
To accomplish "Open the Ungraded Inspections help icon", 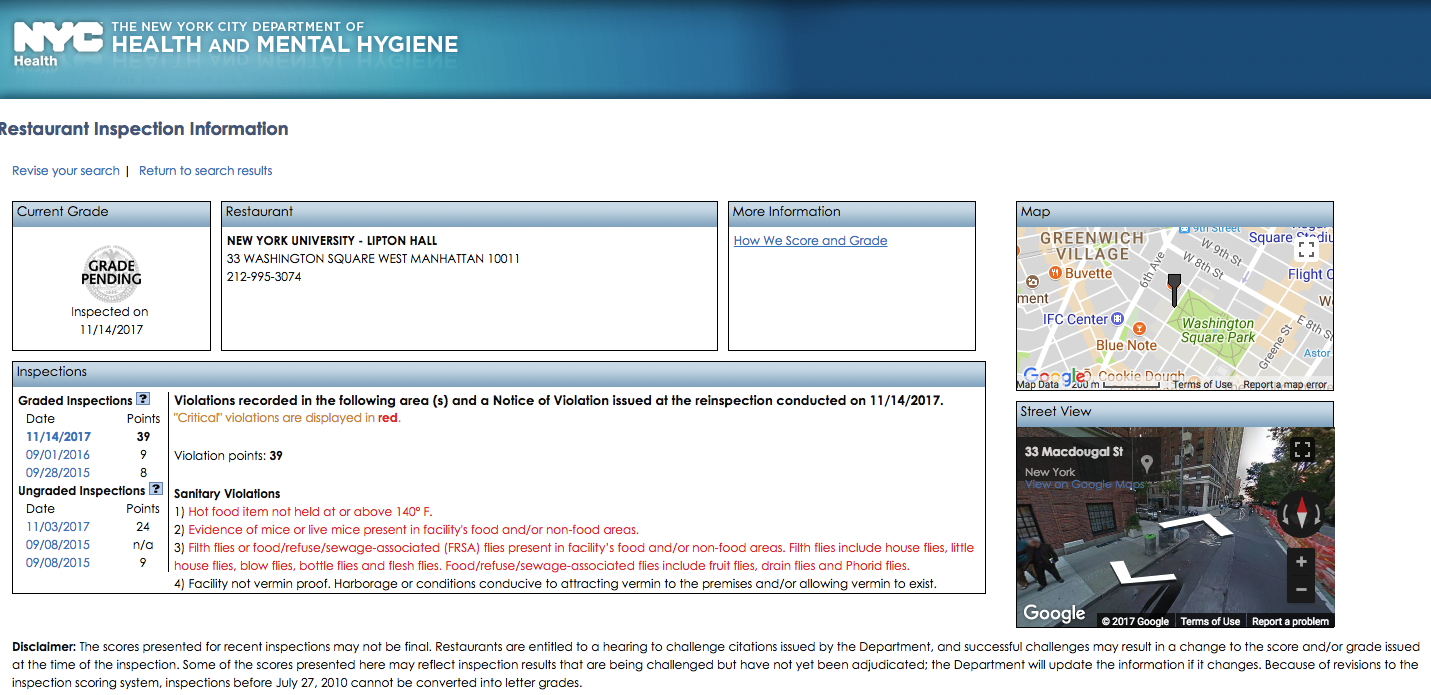I will click(x=156, y=489).
